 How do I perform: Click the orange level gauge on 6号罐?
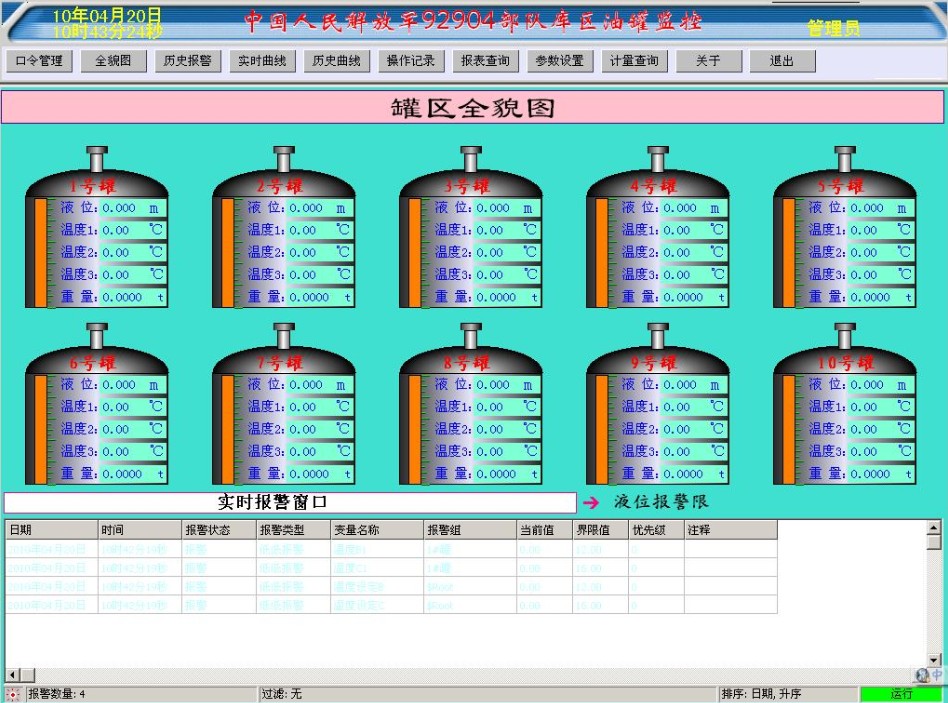tap(41, 428)
